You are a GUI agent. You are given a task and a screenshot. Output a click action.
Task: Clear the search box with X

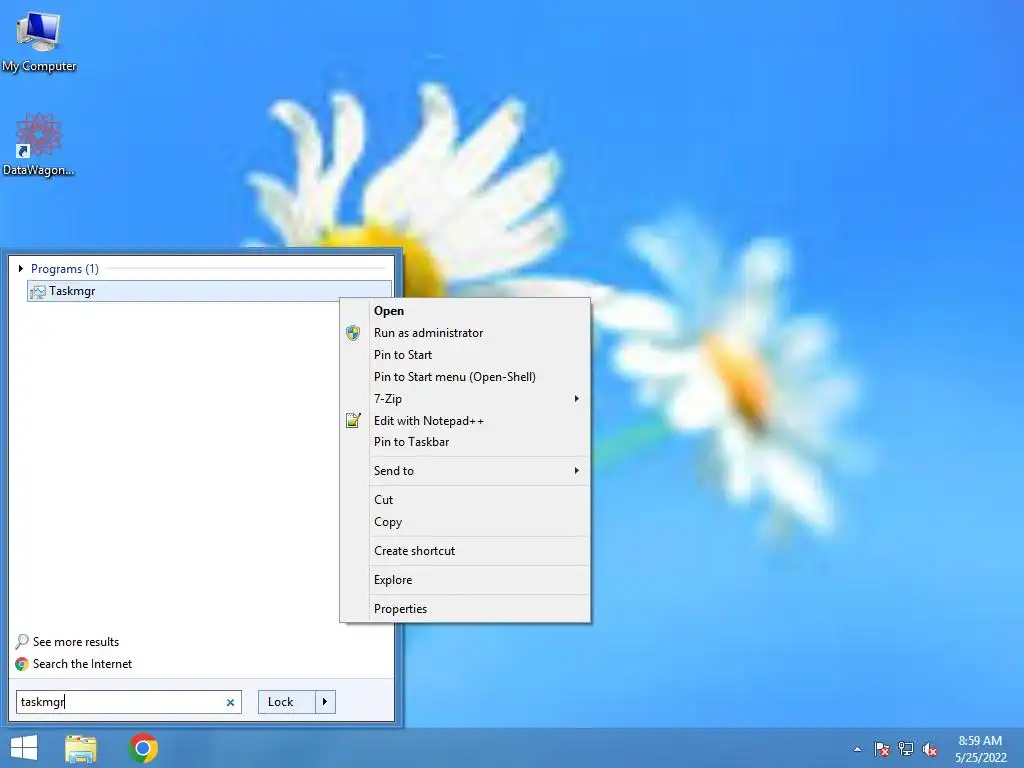(x=230, y=703)
